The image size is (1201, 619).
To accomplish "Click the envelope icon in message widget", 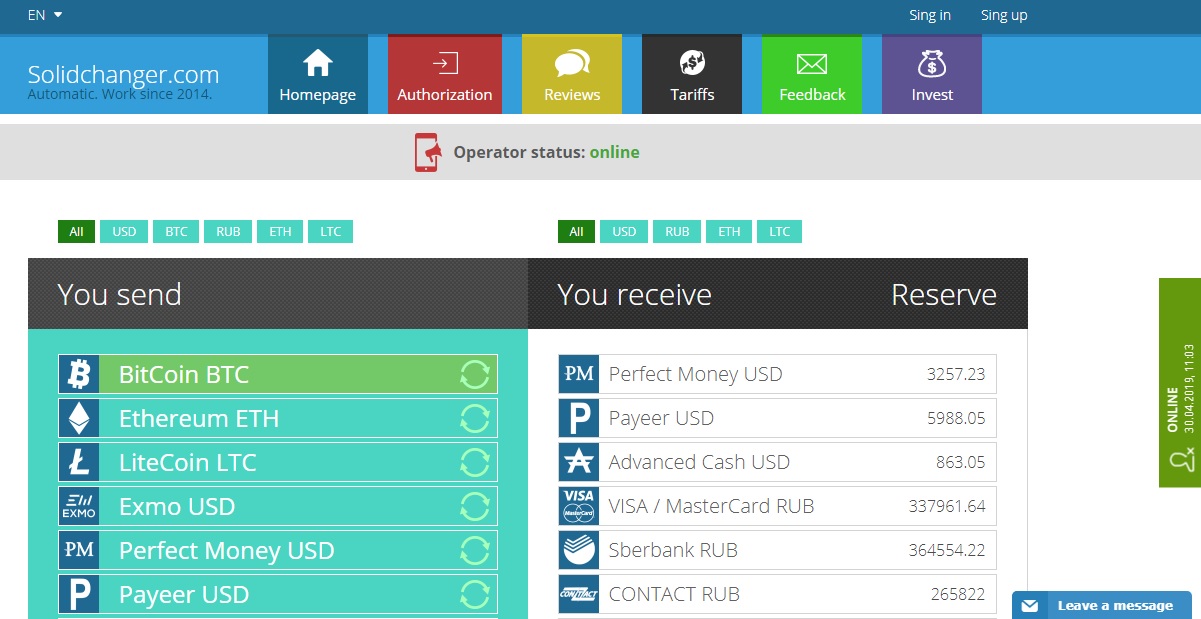I will click(1030, 606).
